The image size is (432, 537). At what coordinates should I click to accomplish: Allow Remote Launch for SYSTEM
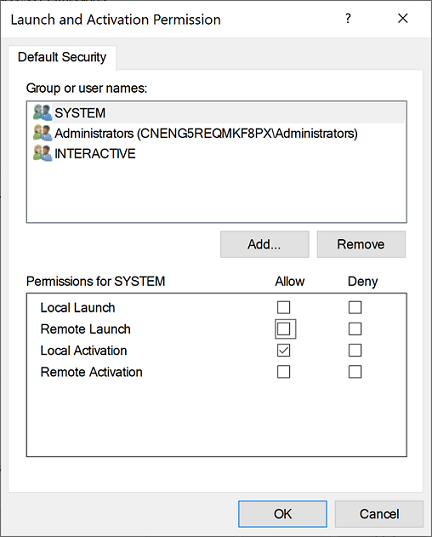[x=283, y=329]
